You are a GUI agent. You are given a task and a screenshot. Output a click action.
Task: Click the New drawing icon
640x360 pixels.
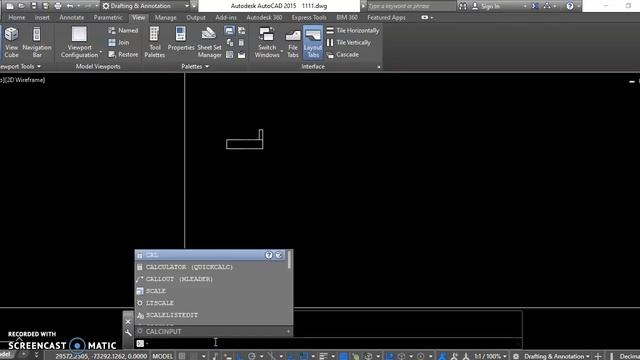coord(10,6)
